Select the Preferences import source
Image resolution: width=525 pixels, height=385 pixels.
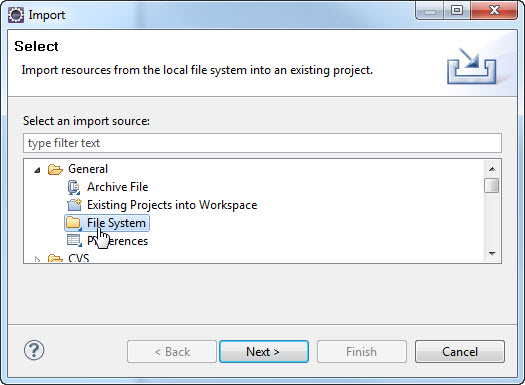click(x=117, y=241)
